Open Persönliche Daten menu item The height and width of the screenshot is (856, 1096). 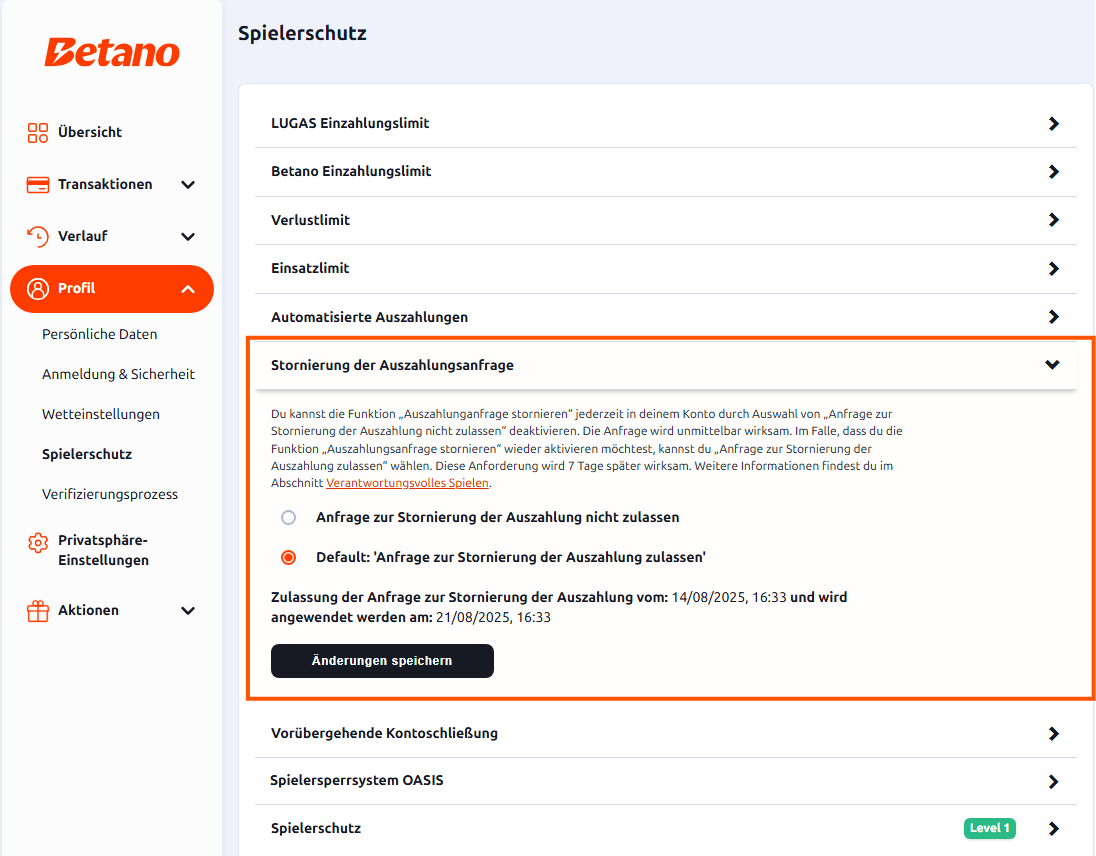coord(99,334)
